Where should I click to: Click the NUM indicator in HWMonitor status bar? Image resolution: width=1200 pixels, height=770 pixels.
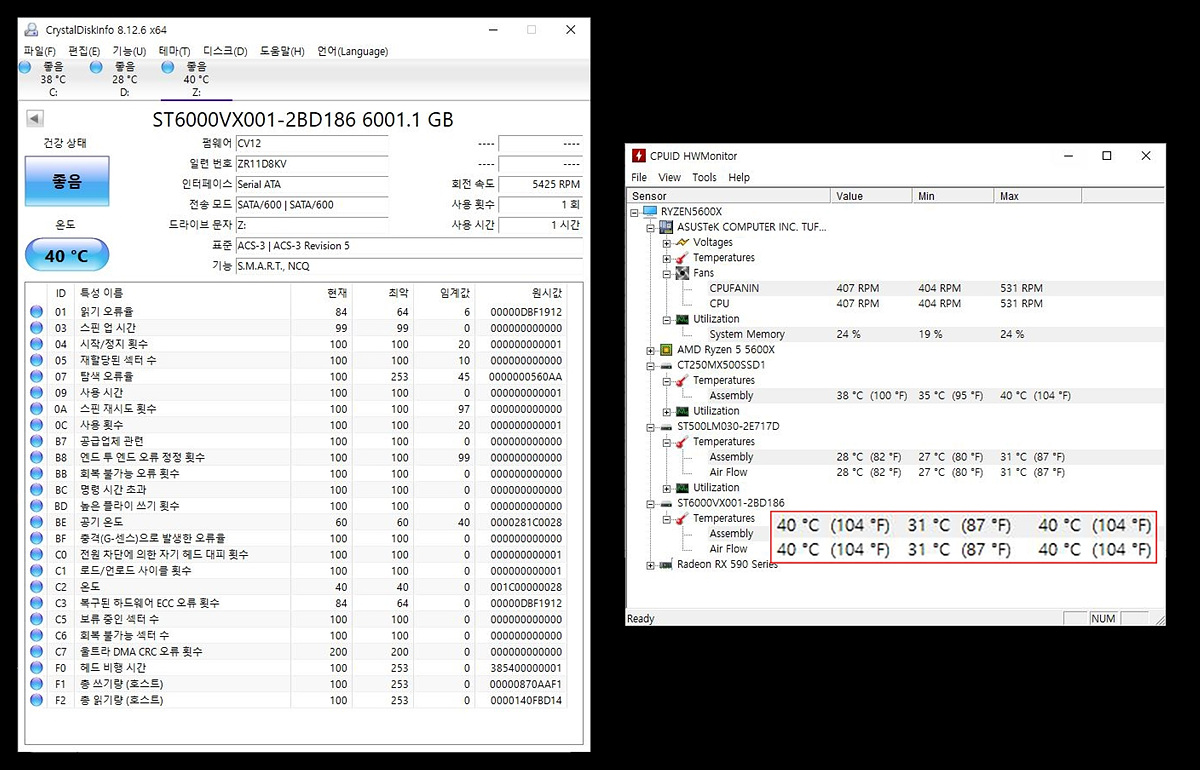(1103, 619)
